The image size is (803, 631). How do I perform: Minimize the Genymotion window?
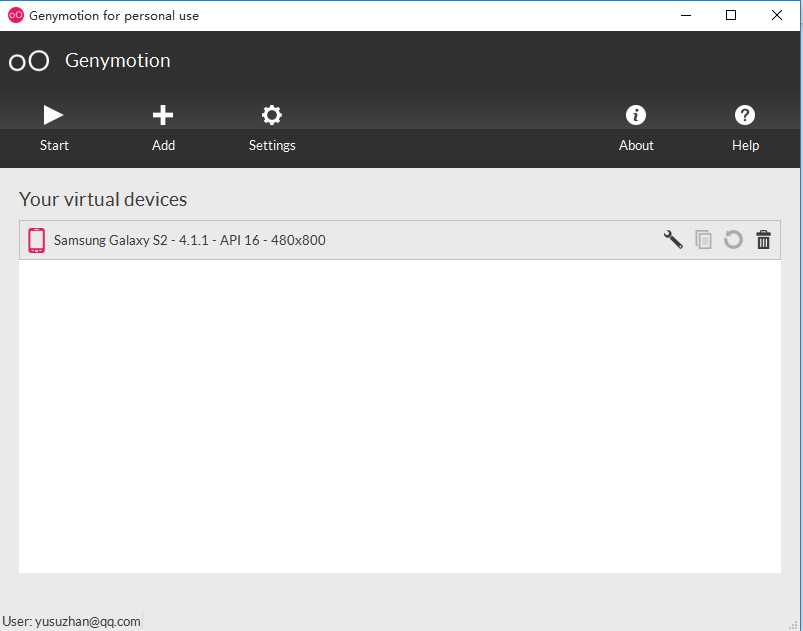686,15
